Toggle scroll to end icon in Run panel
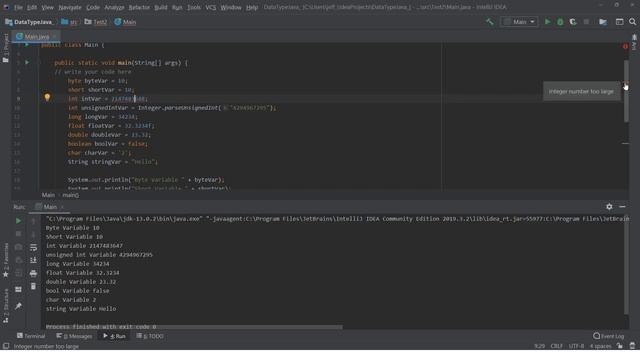640x360 pixels. pos(33,260)
